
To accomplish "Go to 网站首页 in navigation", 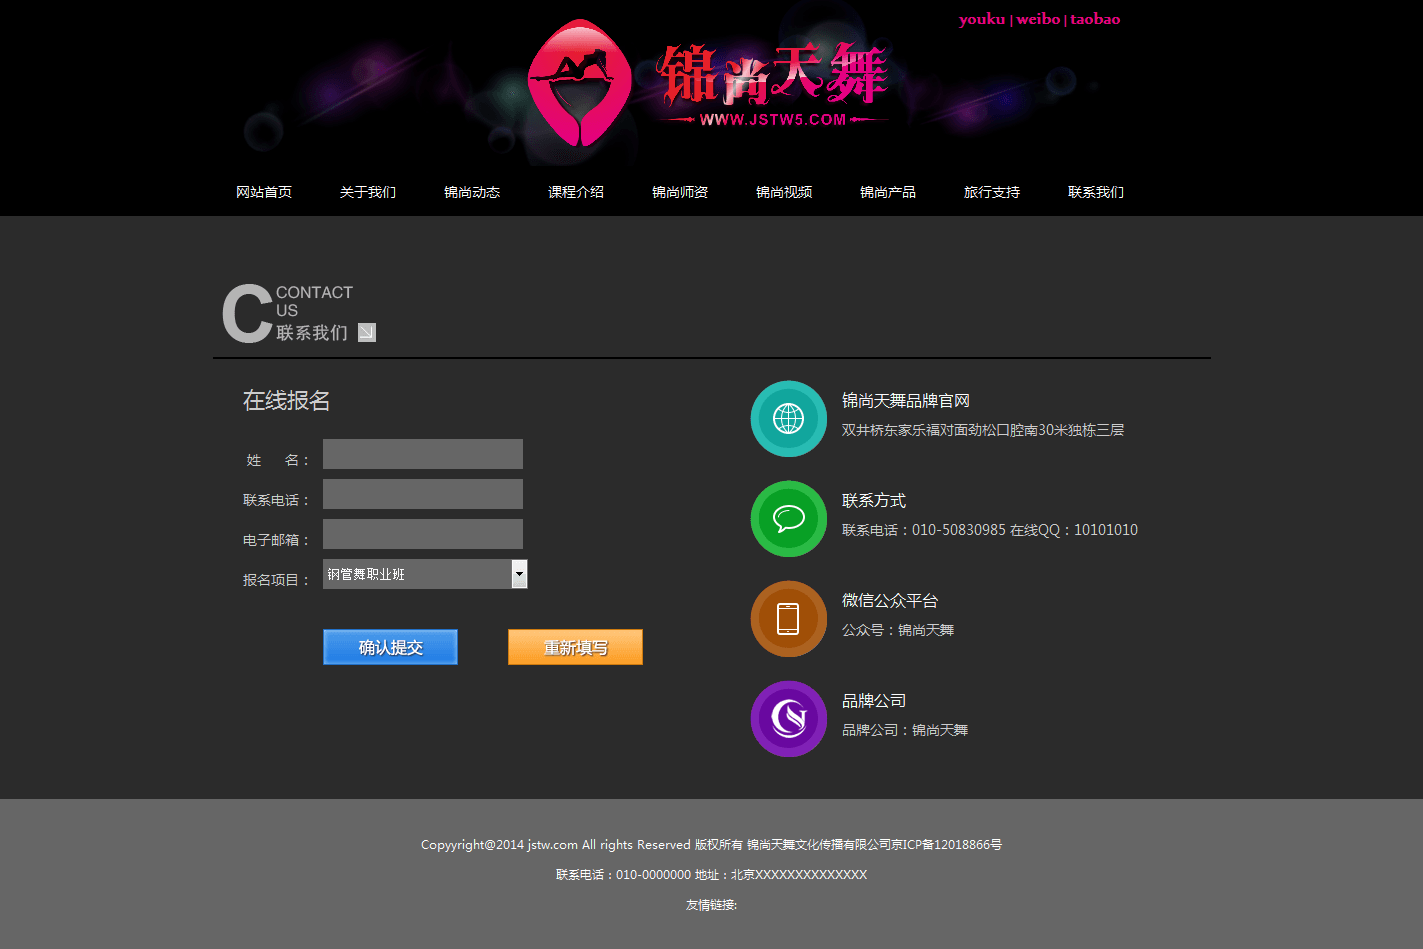I will pyautogui.click(x=264, y=192).
